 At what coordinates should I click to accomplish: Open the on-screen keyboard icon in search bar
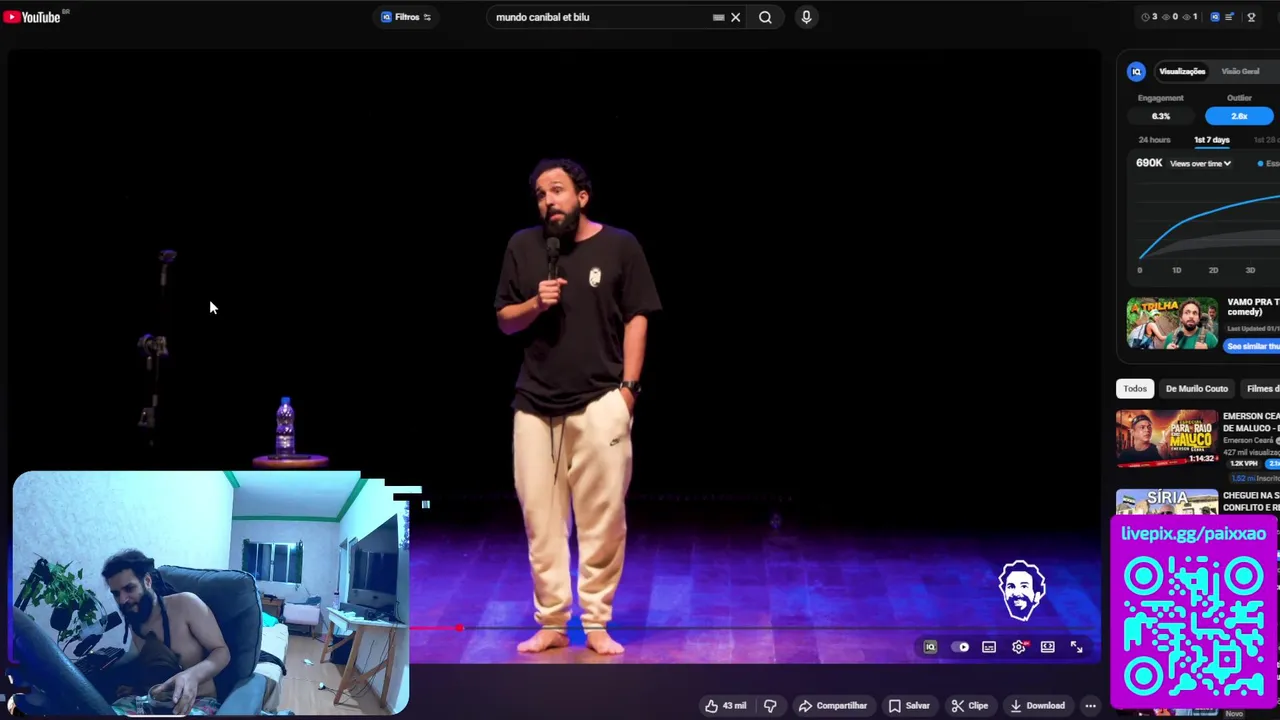coord(718,17)
